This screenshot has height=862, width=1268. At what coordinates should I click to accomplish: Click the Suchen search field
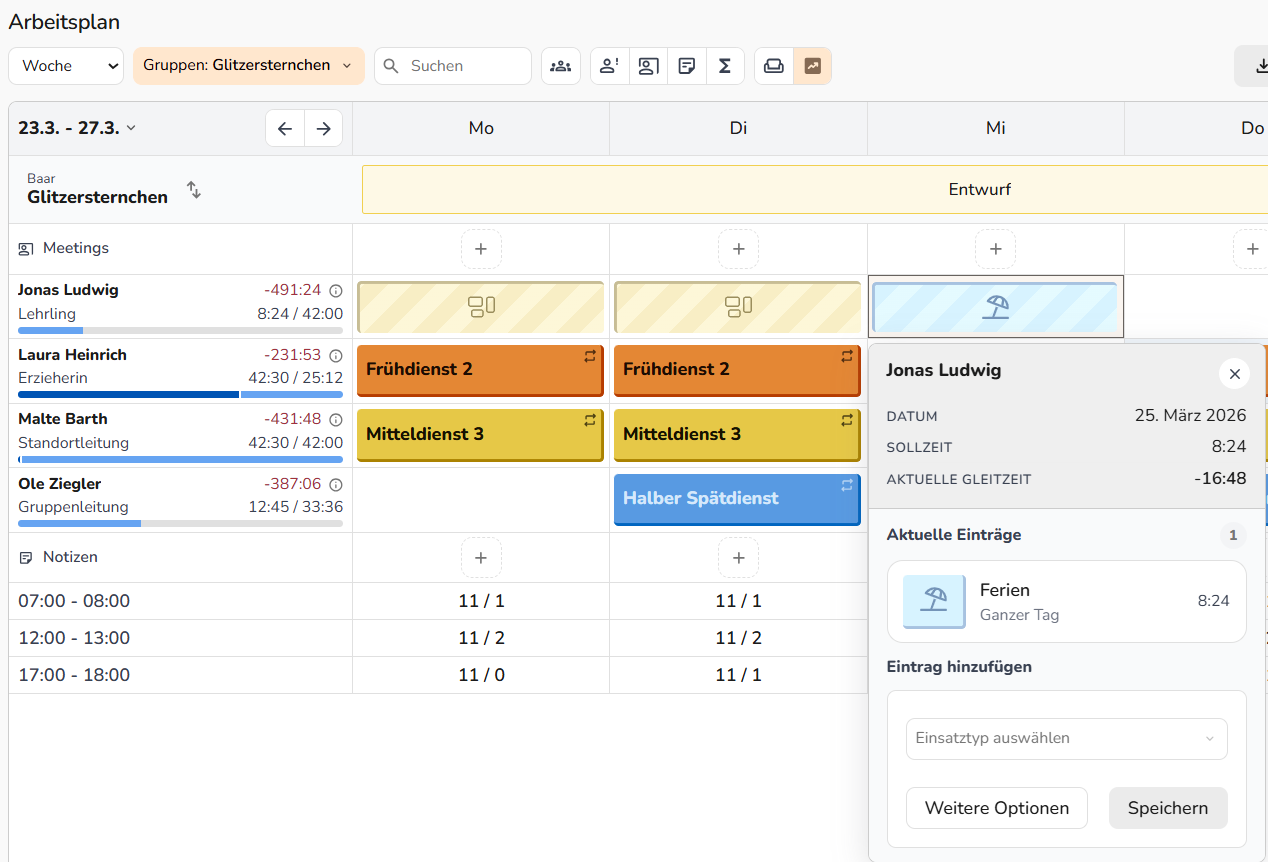pyautogui.click(x=464, y=66)
